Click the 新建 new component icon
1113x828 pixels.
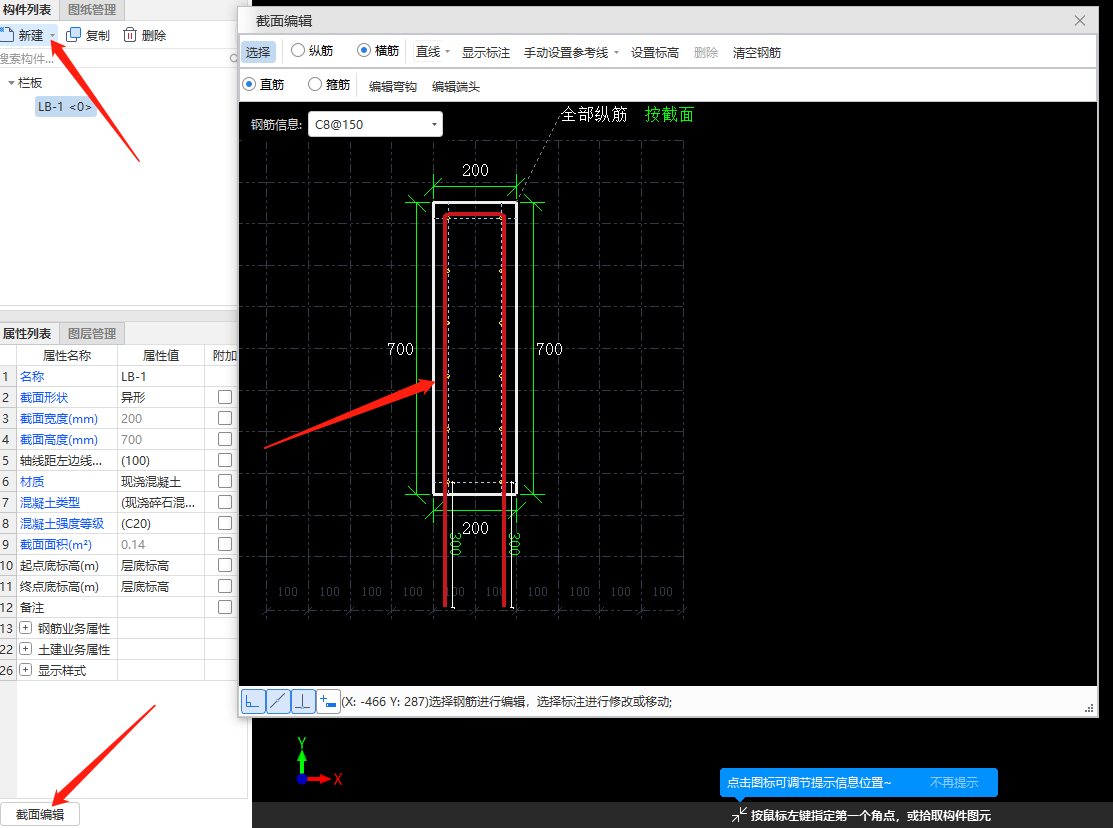7,35
